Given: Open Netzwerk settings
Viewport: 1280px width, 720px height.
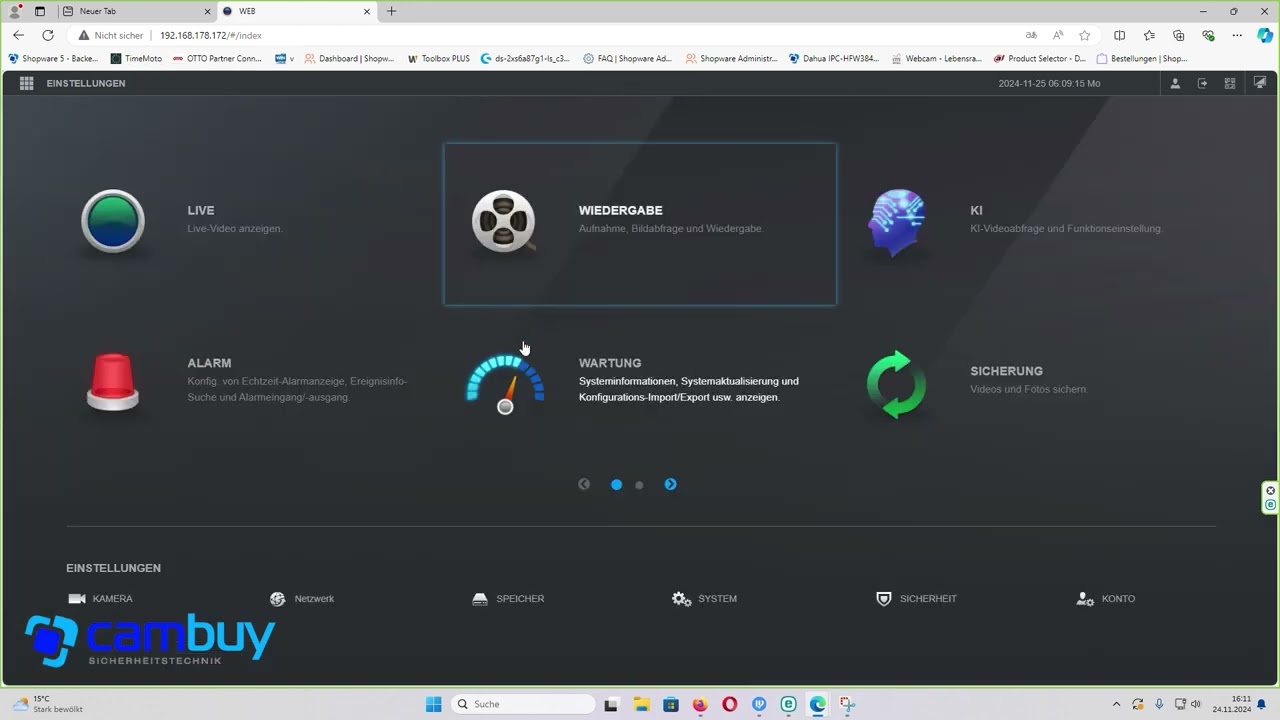Looking at the screenshot, I should (302, 599).
